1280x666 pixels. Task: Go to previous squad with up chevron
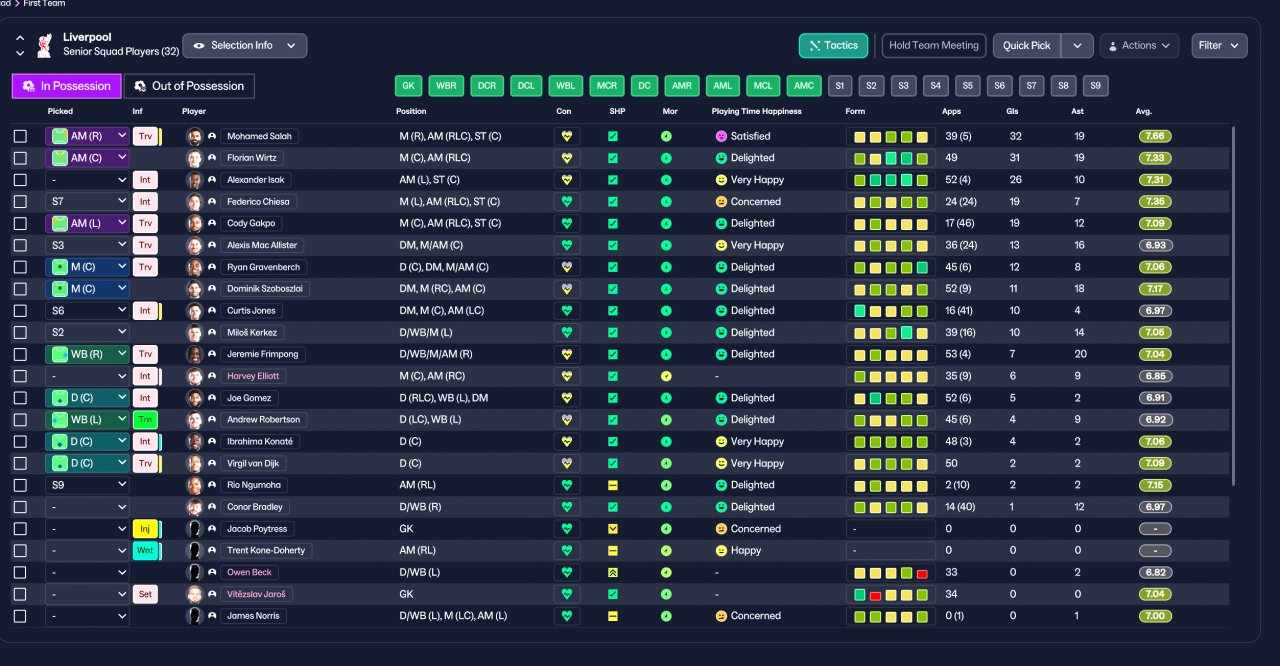tap(20, 38)
